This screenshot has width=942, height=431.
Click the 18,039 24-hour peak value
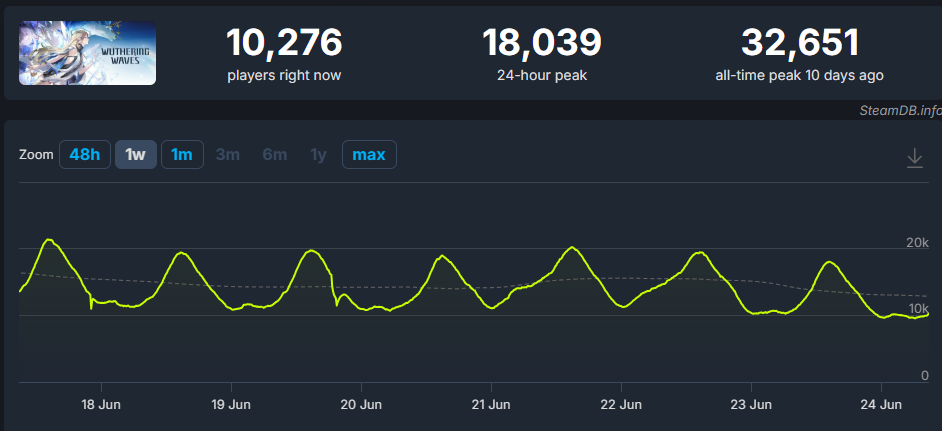tap(542, 43)
